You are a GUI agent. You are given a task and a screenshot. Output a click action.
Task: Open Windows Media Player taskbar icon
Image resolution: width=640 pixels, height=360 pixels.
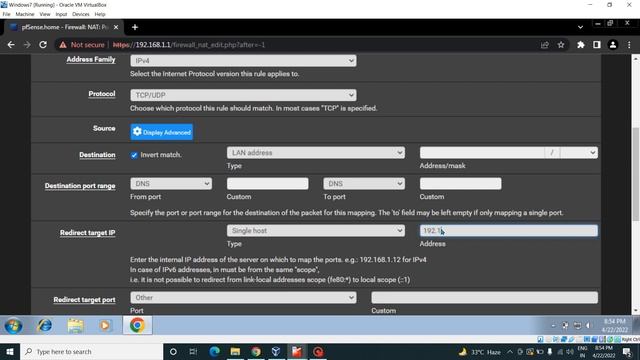(105, 326)
